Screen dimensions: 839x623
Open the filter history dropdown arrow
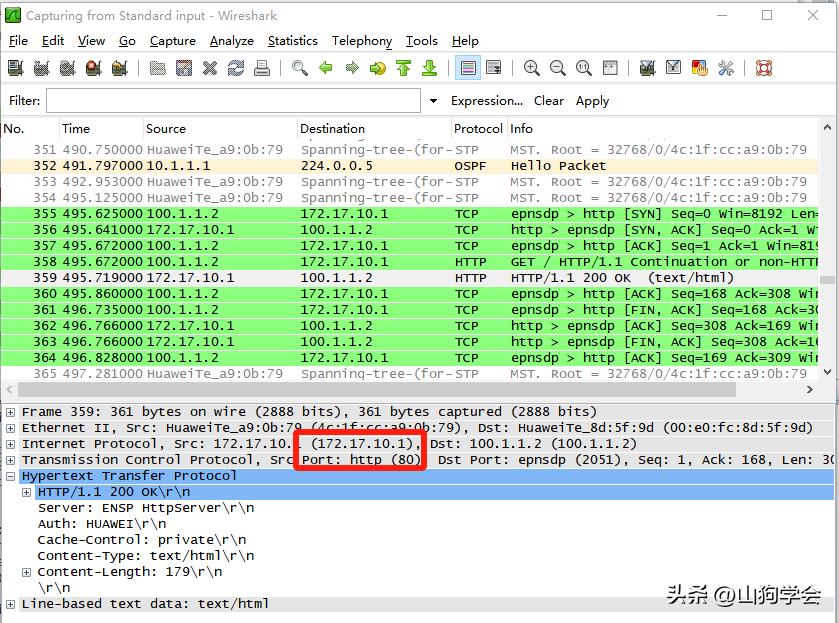(433, 101)
